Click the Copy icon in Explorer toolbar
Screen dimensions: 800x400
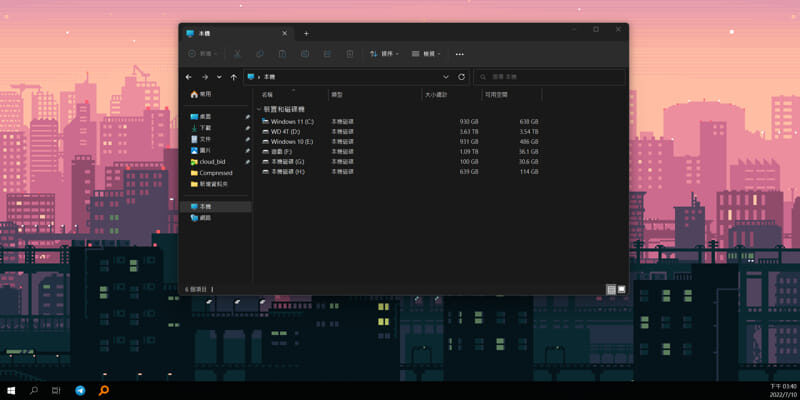pos(260,54)
